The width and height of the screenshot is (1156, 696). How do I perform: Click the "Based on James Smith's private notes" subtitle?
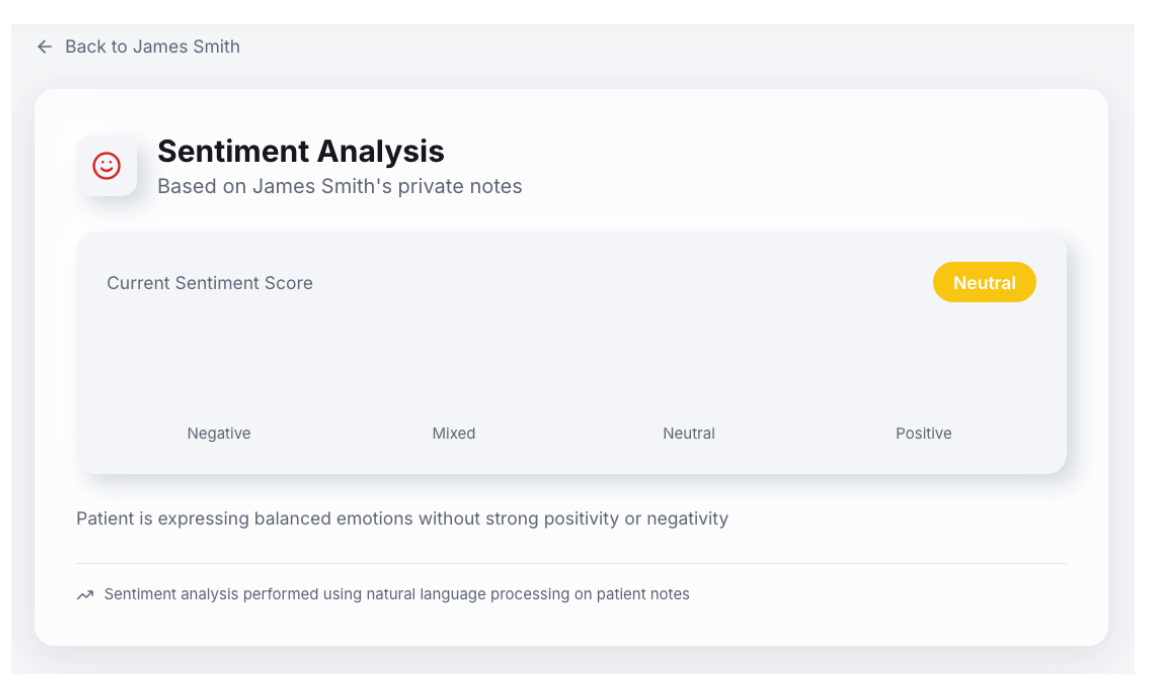coord(340,187)
